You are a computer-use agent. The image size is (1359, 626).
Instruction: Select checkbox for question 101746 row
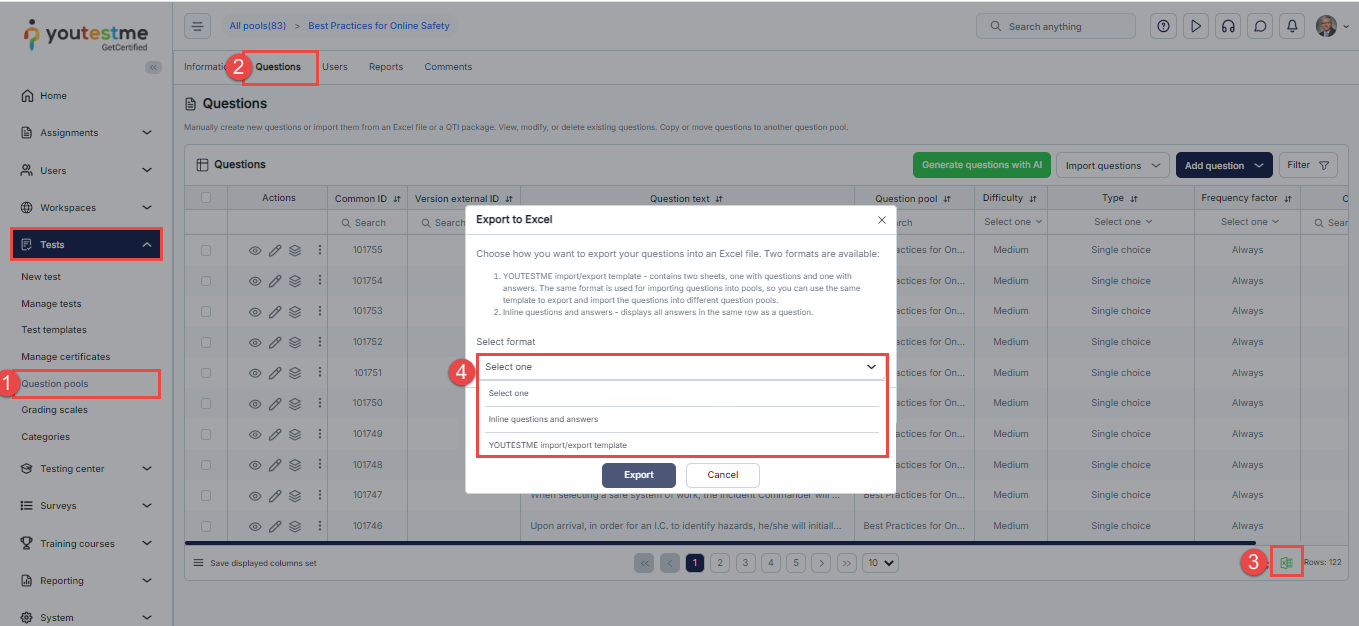206,526
